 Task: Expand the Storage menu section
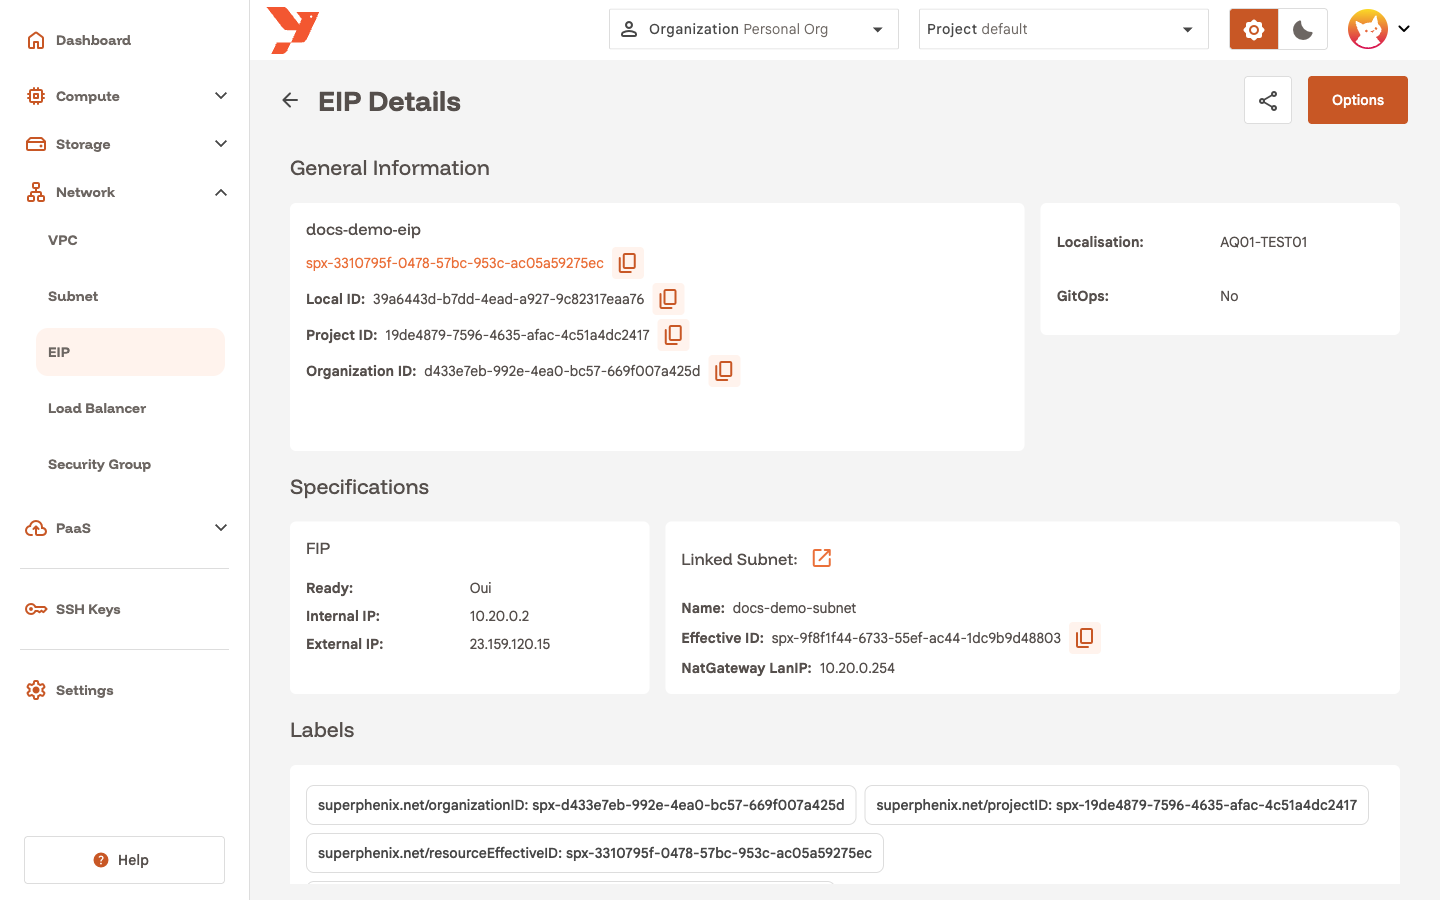pyautogui.click(x=127, y=144)
